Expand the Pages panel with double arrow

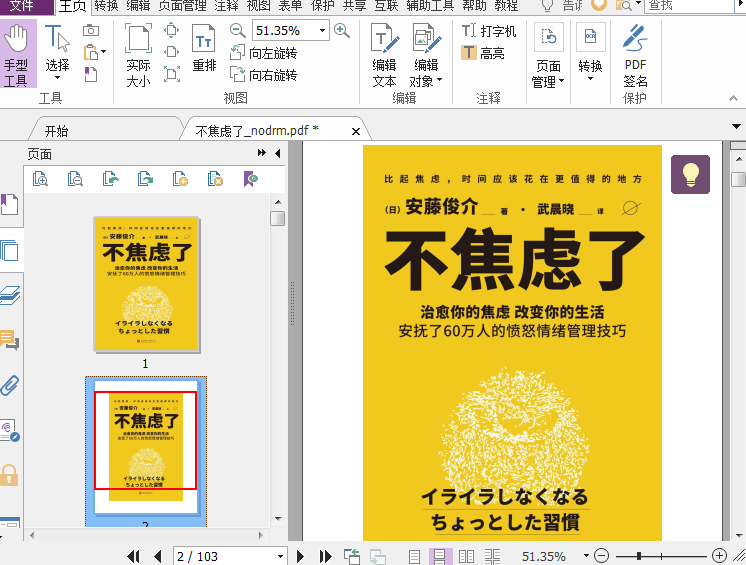point(262,153)
